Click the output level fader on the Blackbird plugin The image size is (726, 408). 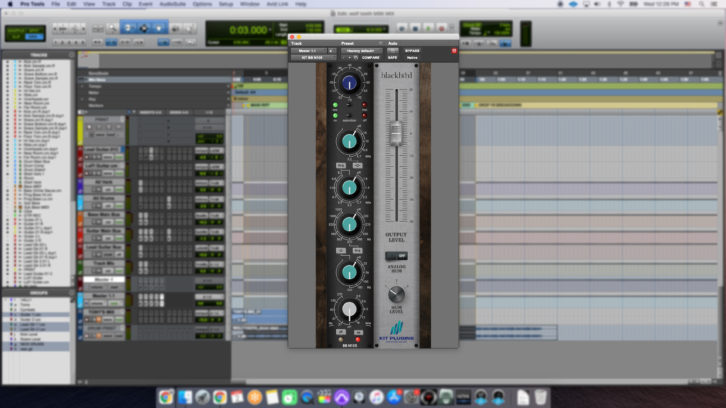pos(396,133)
